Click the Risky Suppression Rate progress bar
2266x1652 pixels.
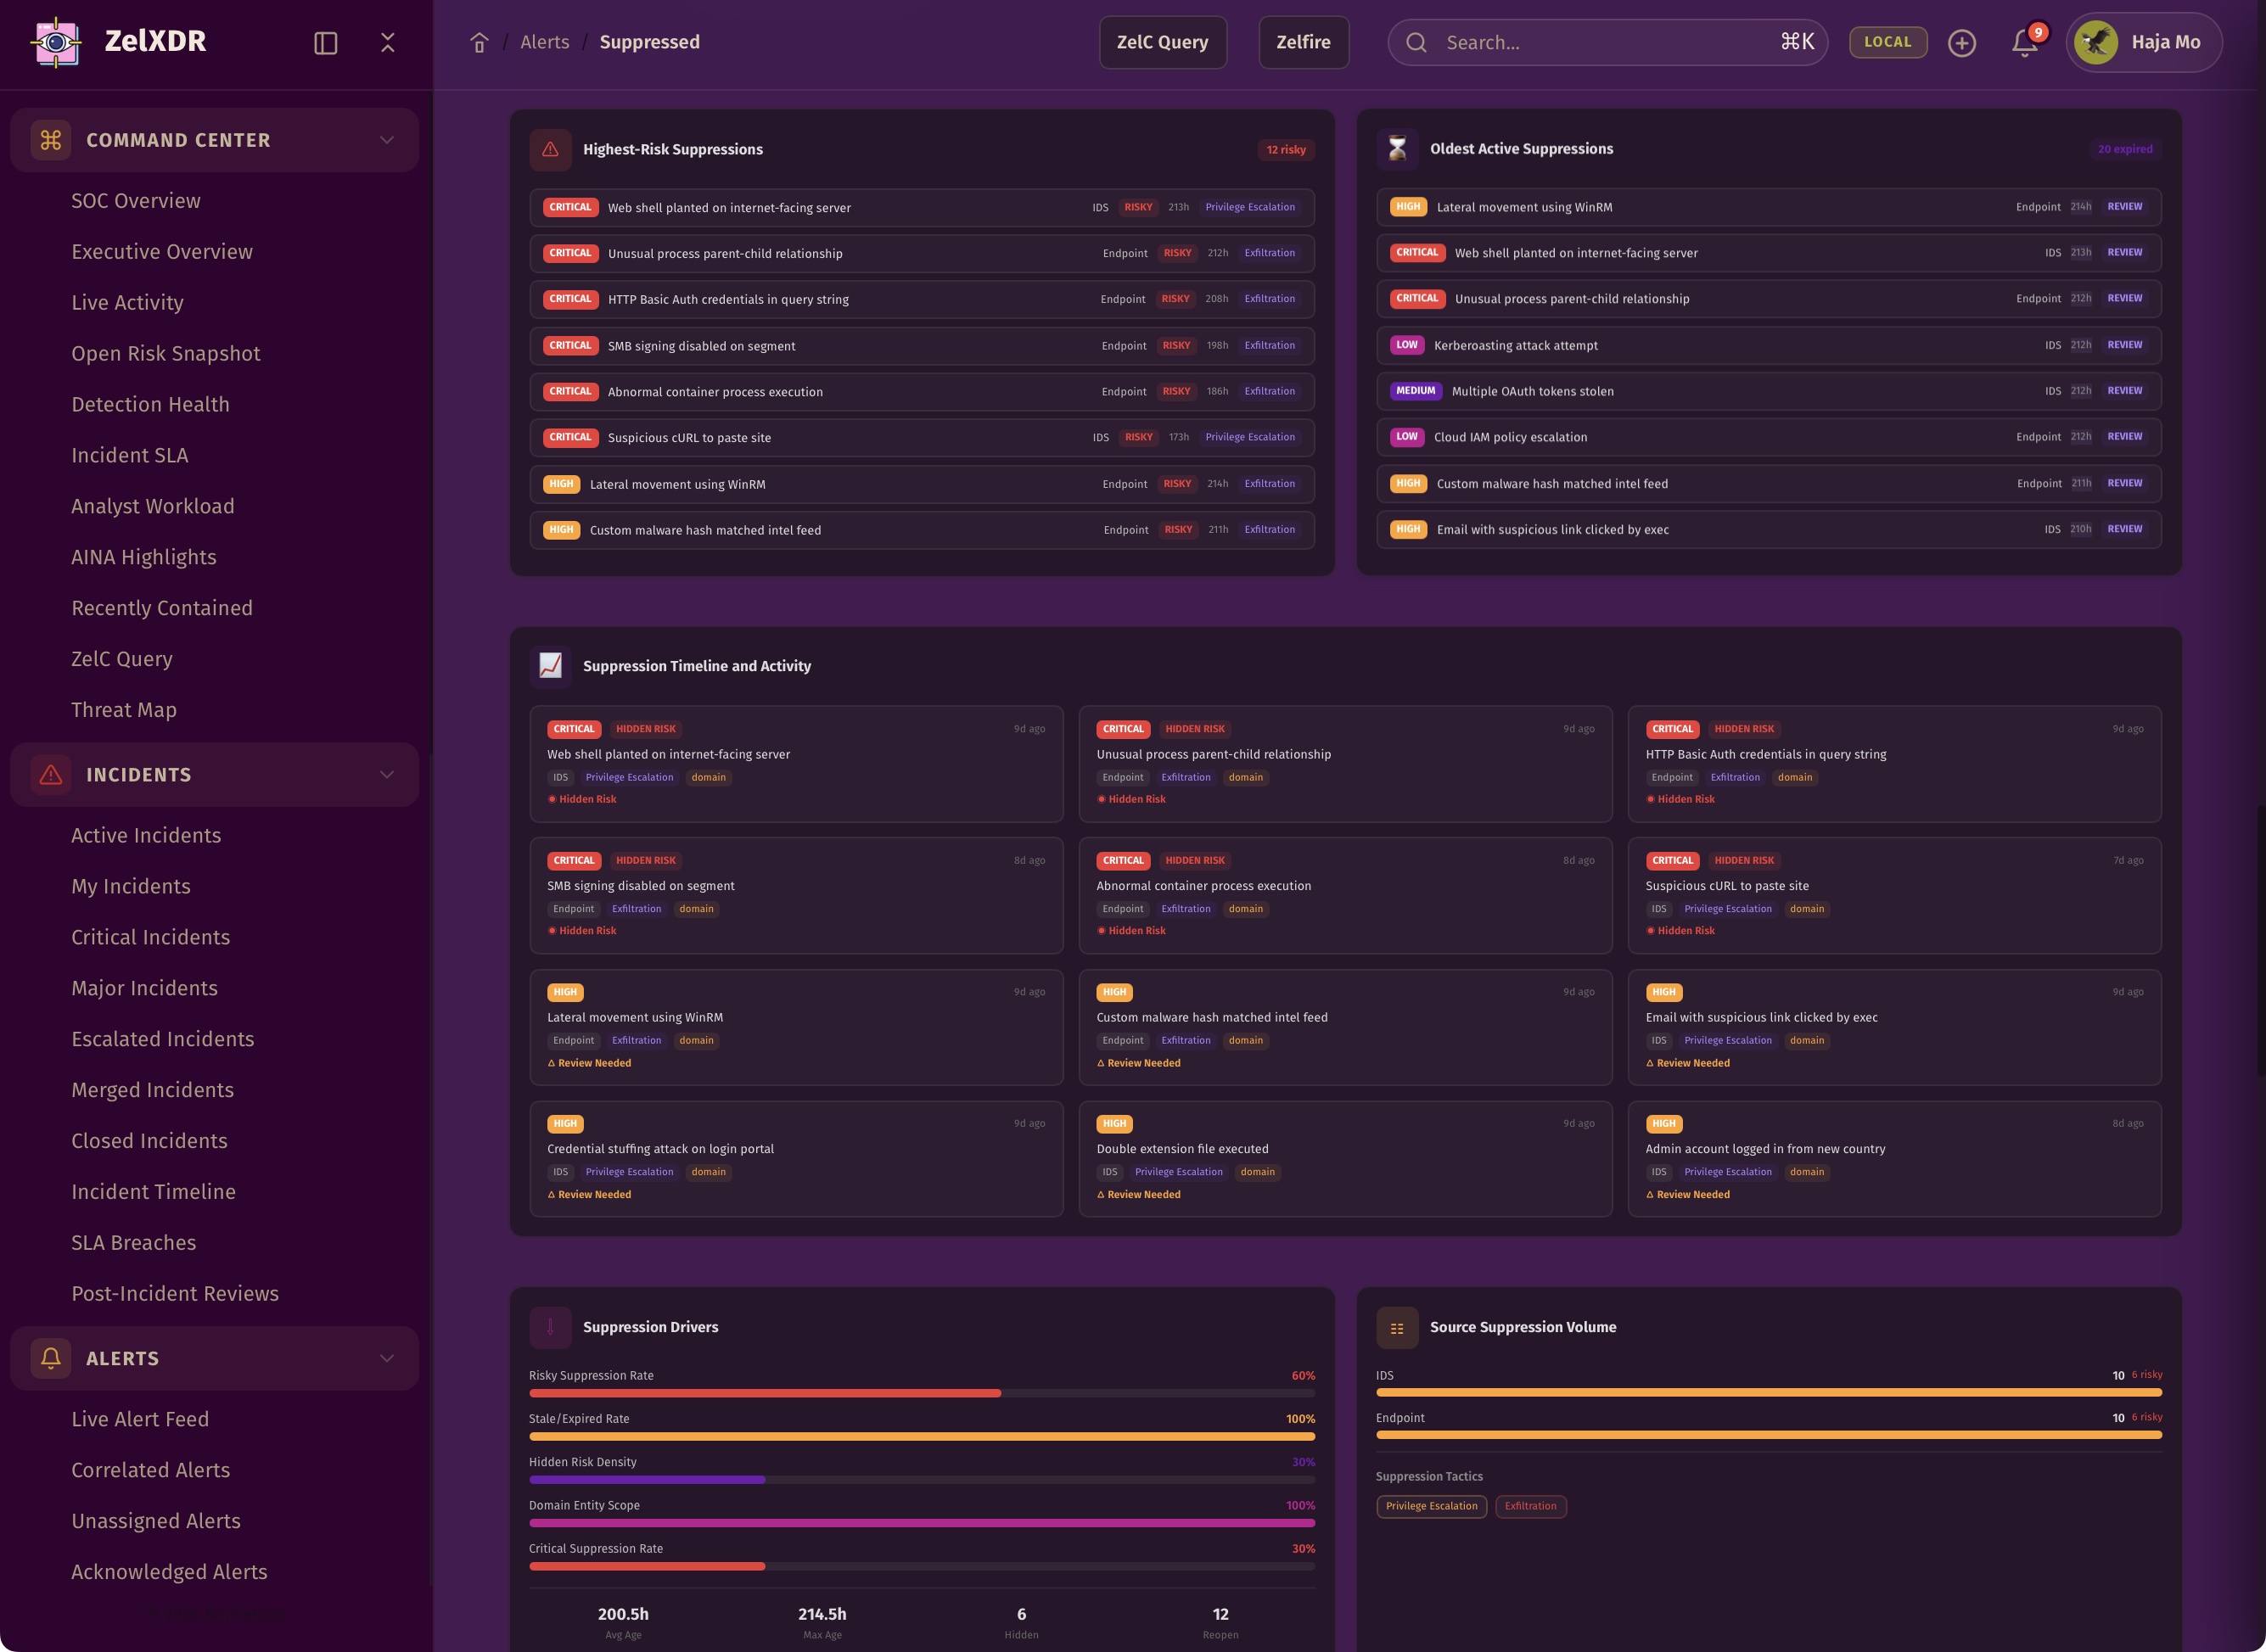pyautogui.click(x=921, y=1393)
